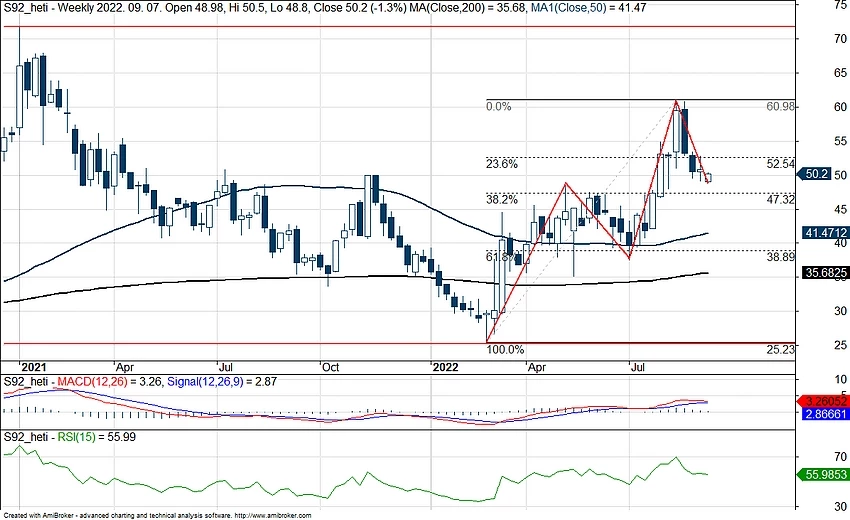Select the 41.4712 MA50 value label
The image size is (850, 520).
pos(825,233)
